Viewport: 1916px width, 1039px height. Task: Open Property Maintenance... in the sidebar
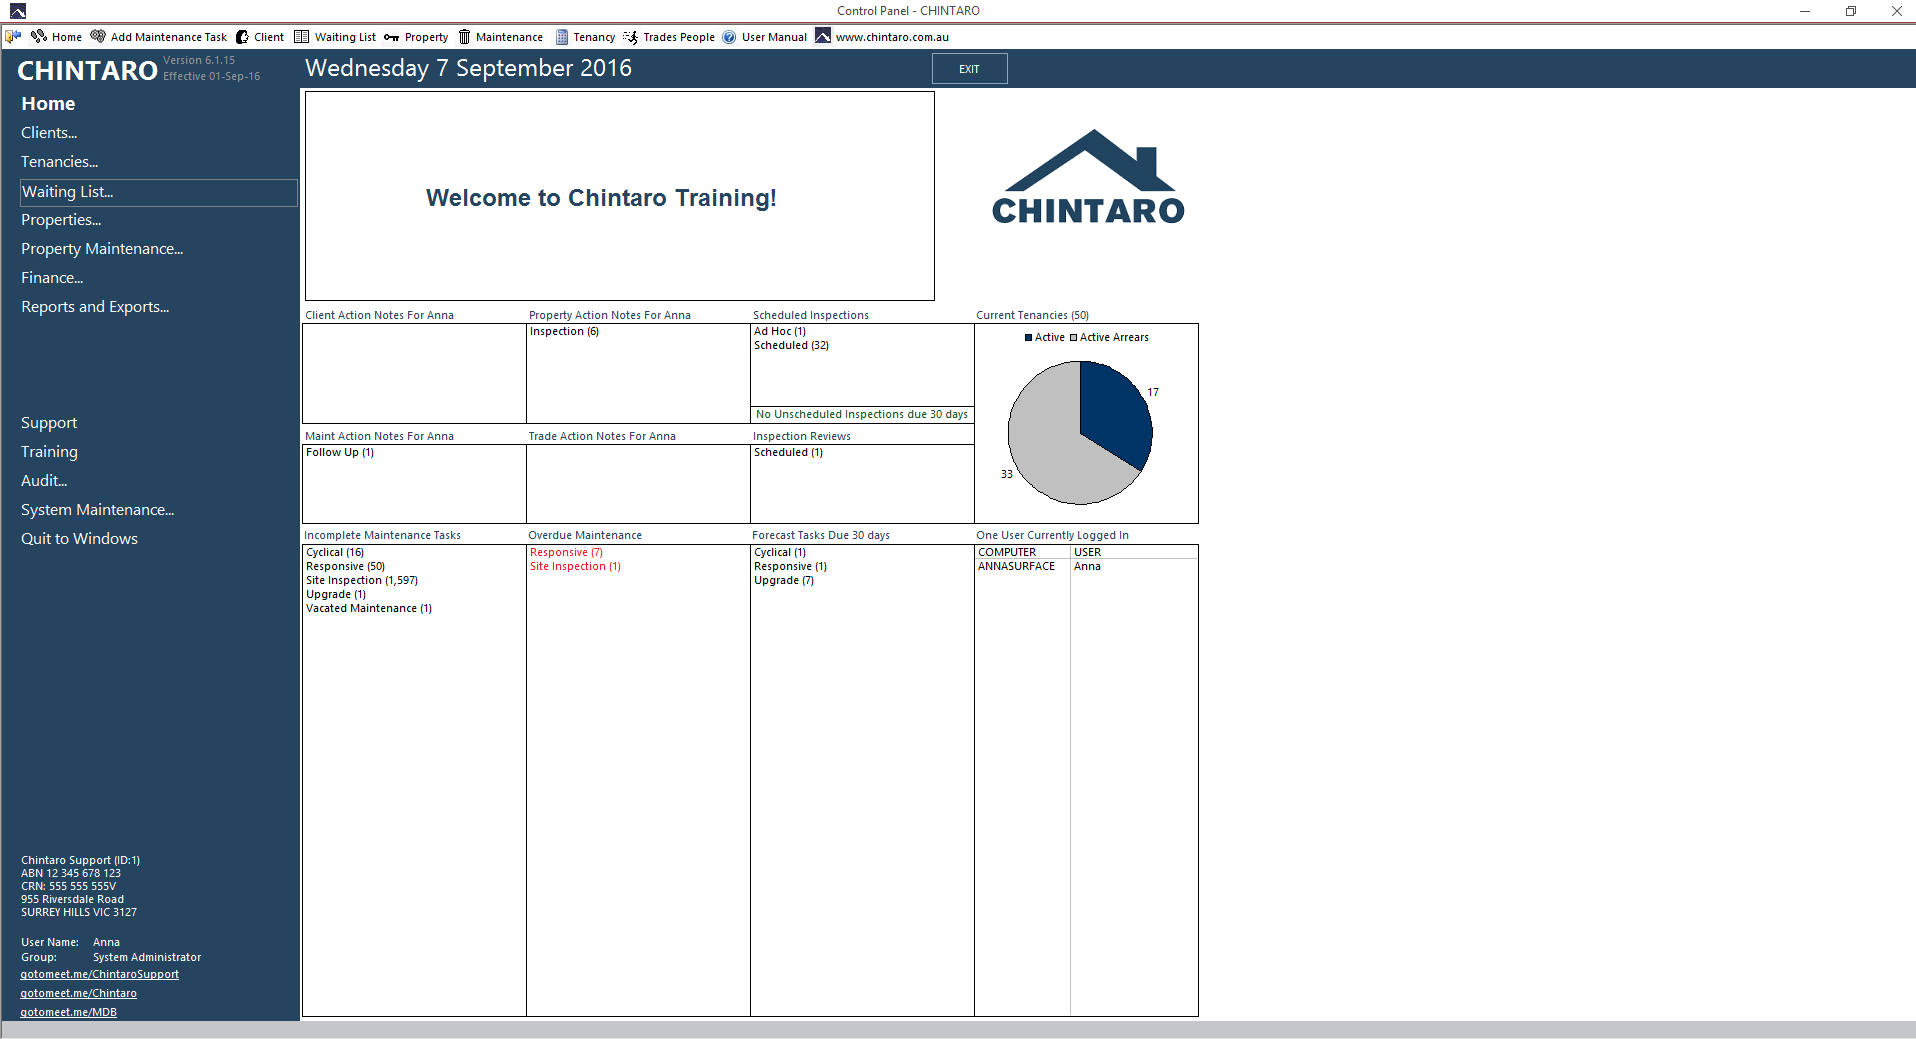coord(102,249)
